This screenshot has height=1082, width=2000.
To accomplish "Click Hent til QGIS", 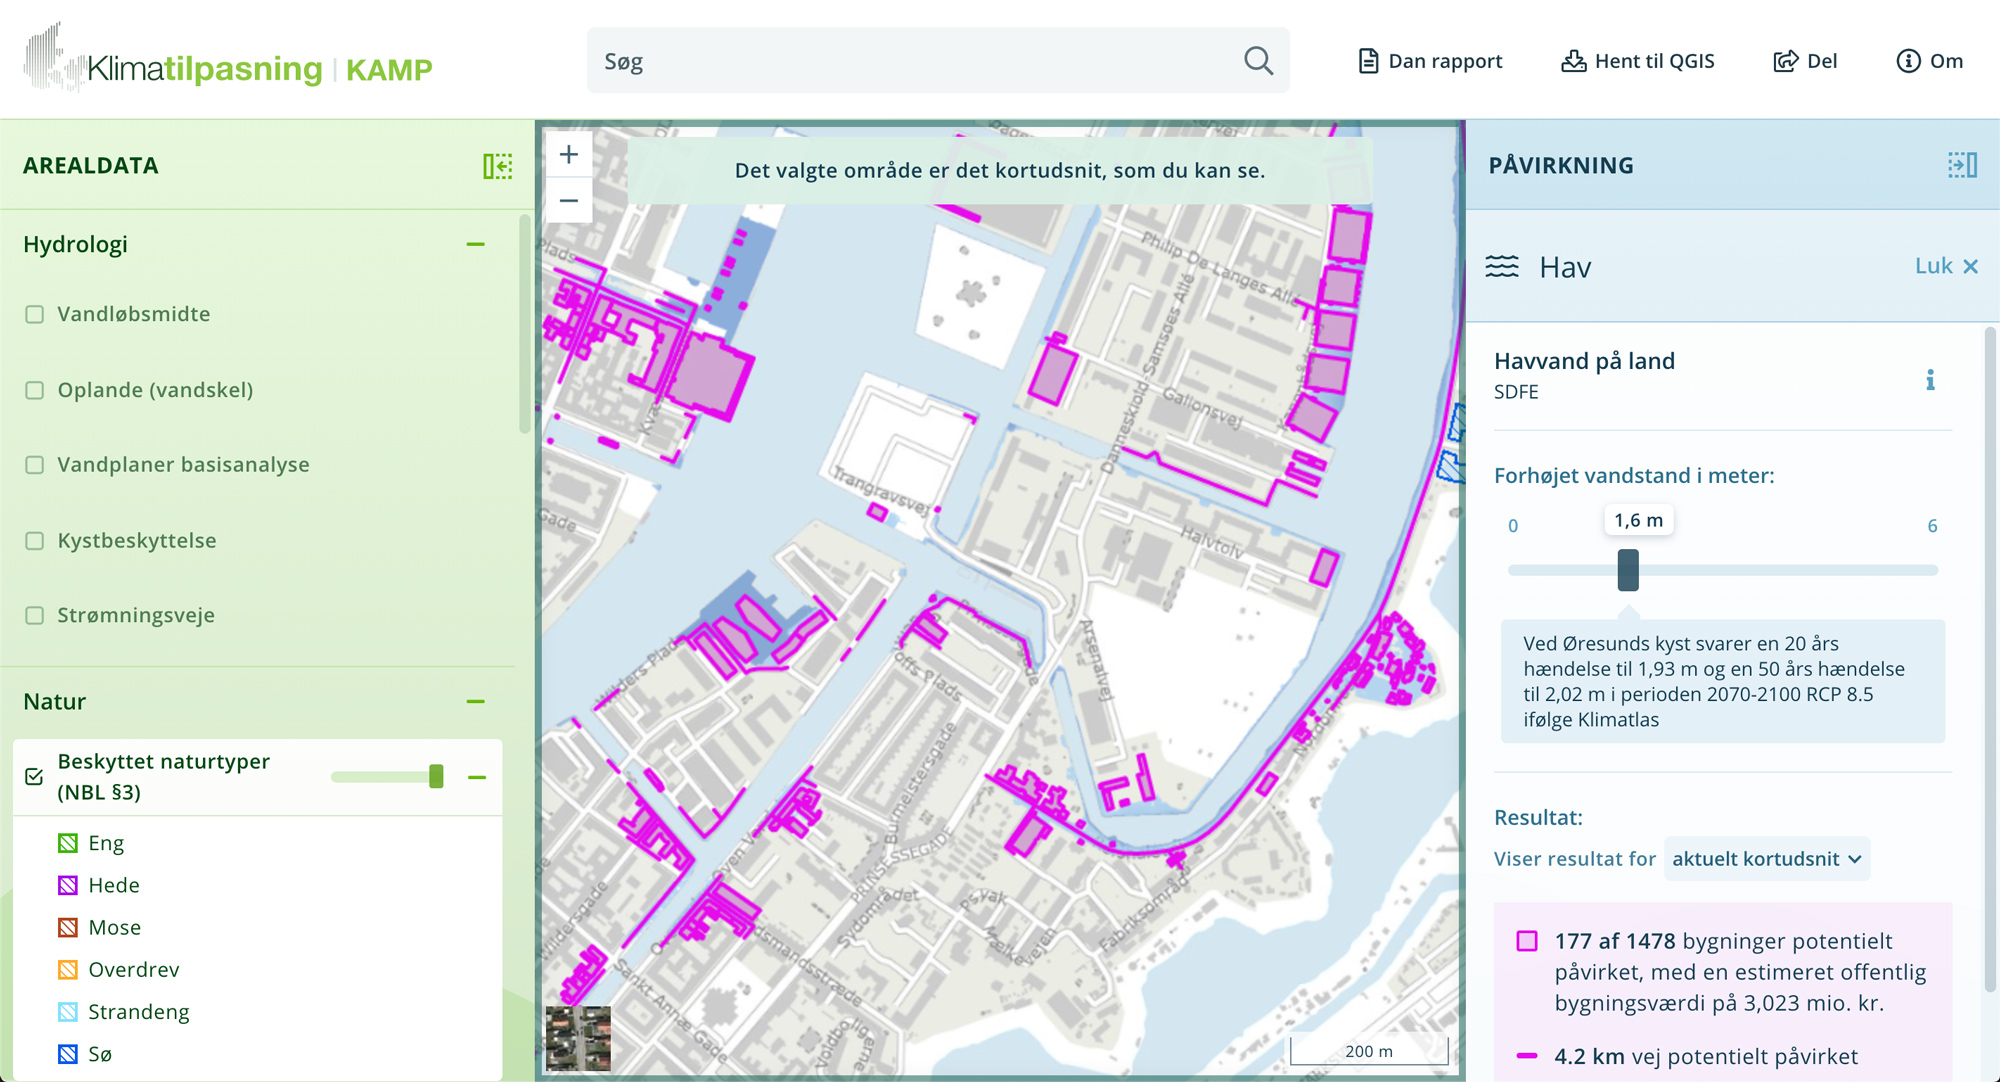I will click(1638, 61).
